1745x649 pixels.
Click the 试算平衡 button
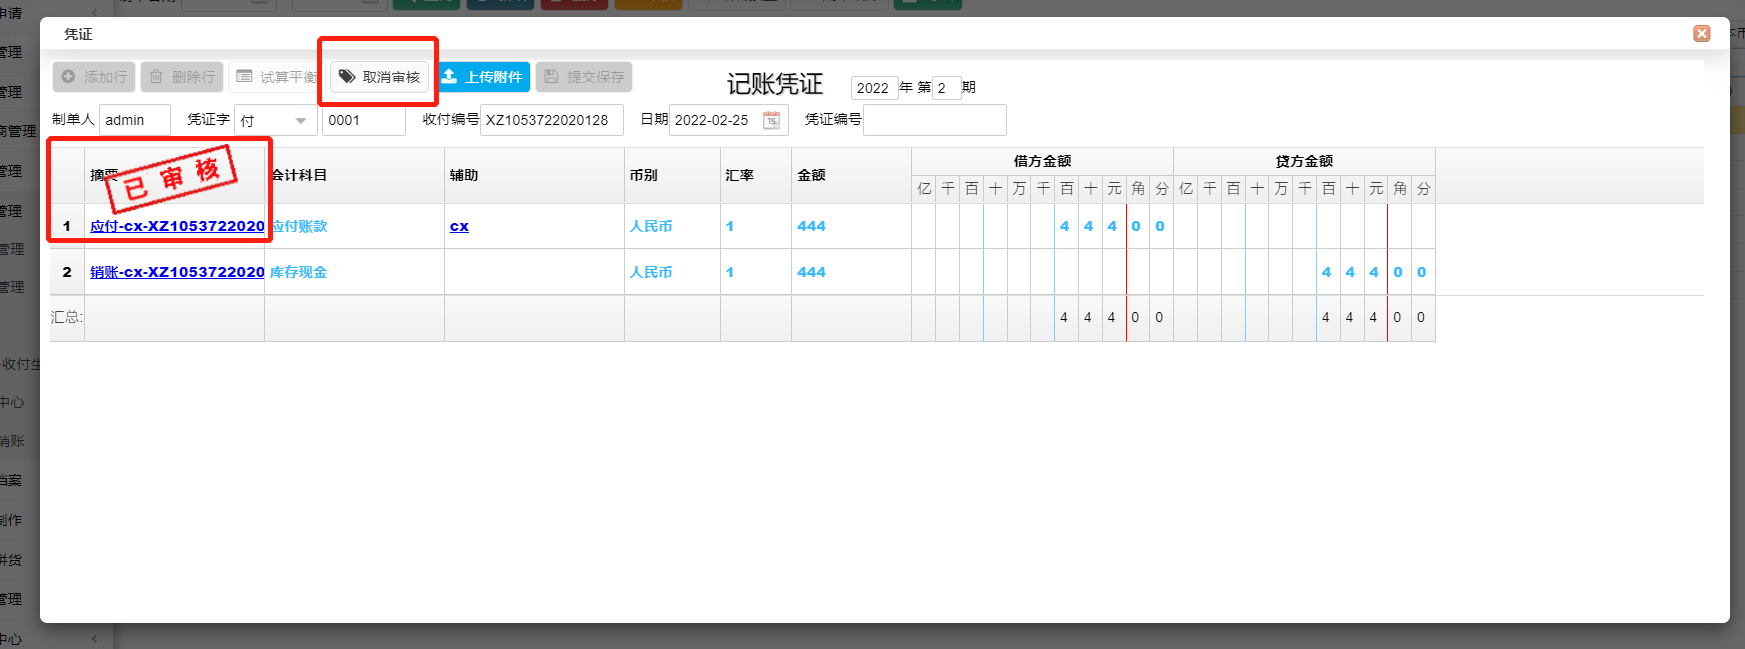coord(275,77)
